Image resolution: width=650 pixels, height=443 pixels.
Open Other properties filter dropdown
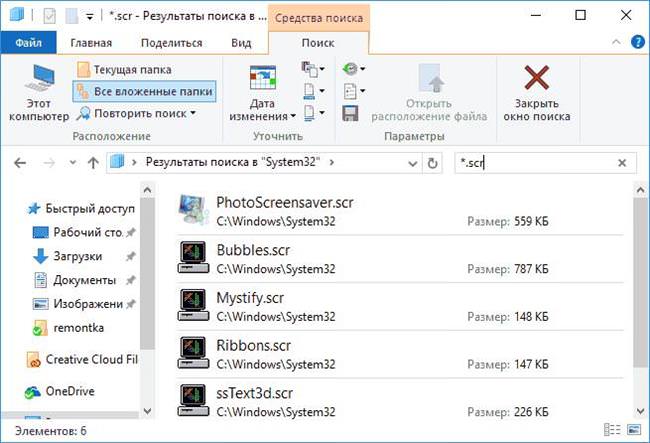(x=313, y=113)
